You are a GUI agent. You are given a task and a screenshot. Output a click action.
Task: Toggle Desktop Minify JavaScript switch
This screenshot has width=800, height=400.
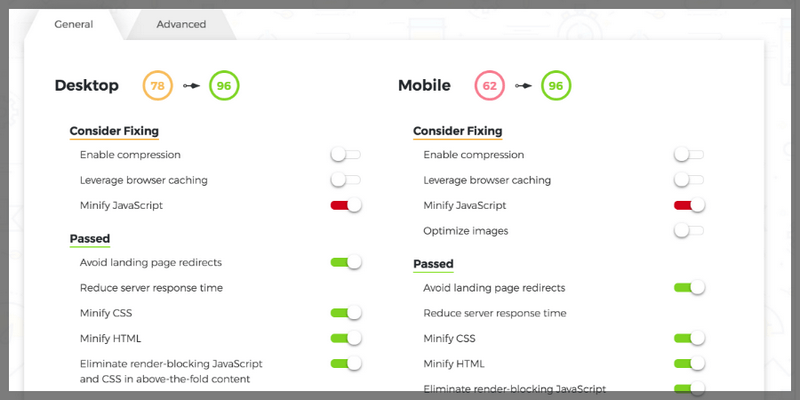(x=345, y=205)
